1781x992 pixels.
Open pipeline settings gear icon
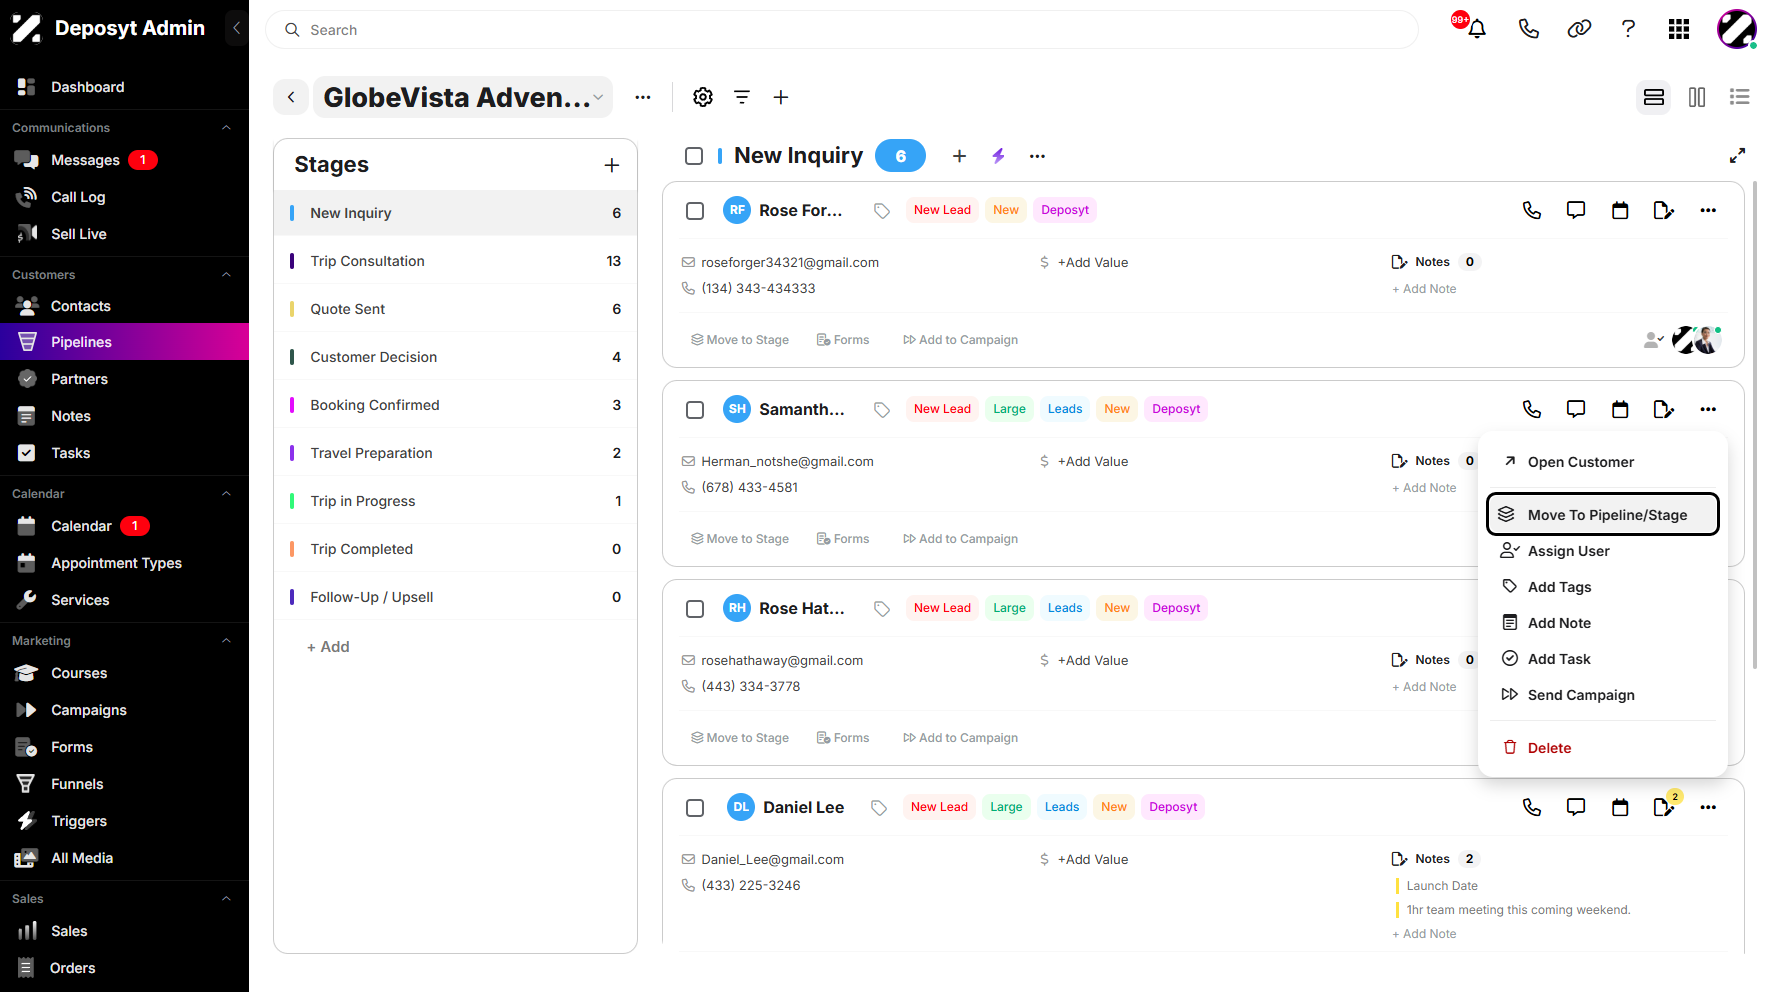coord(703,97)
